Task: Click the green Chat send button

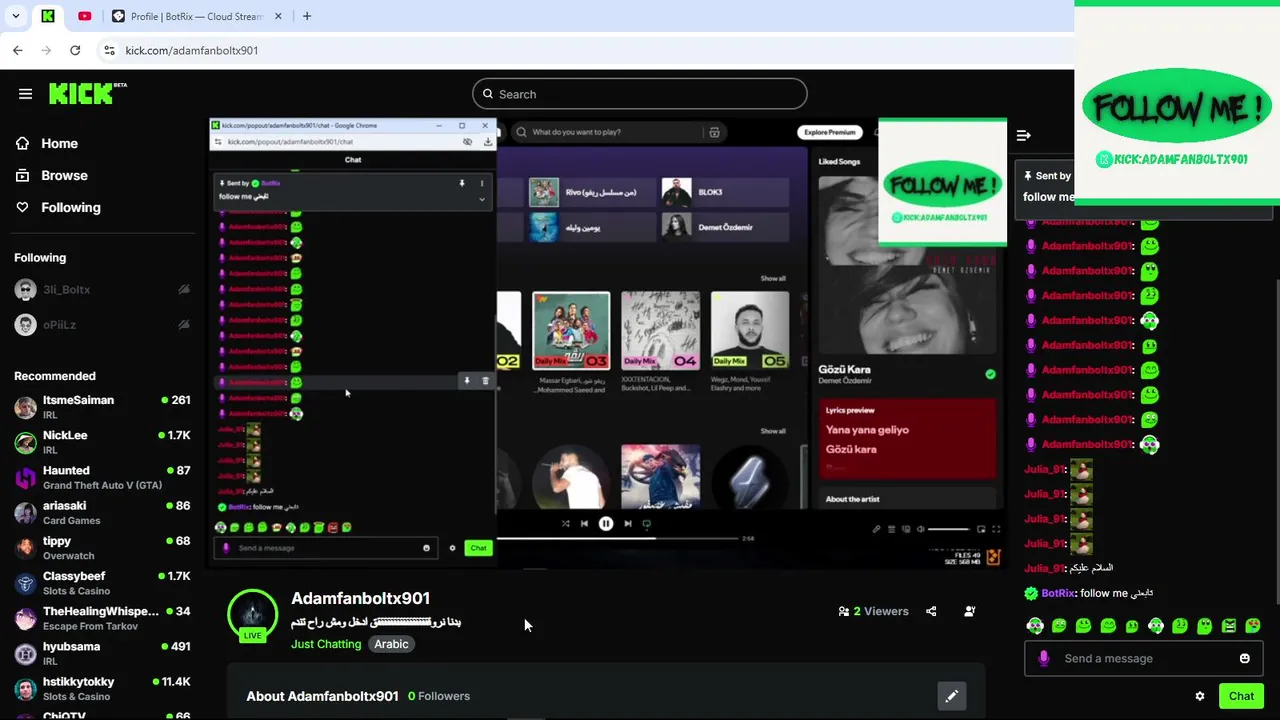Action: coord(1241,696)
